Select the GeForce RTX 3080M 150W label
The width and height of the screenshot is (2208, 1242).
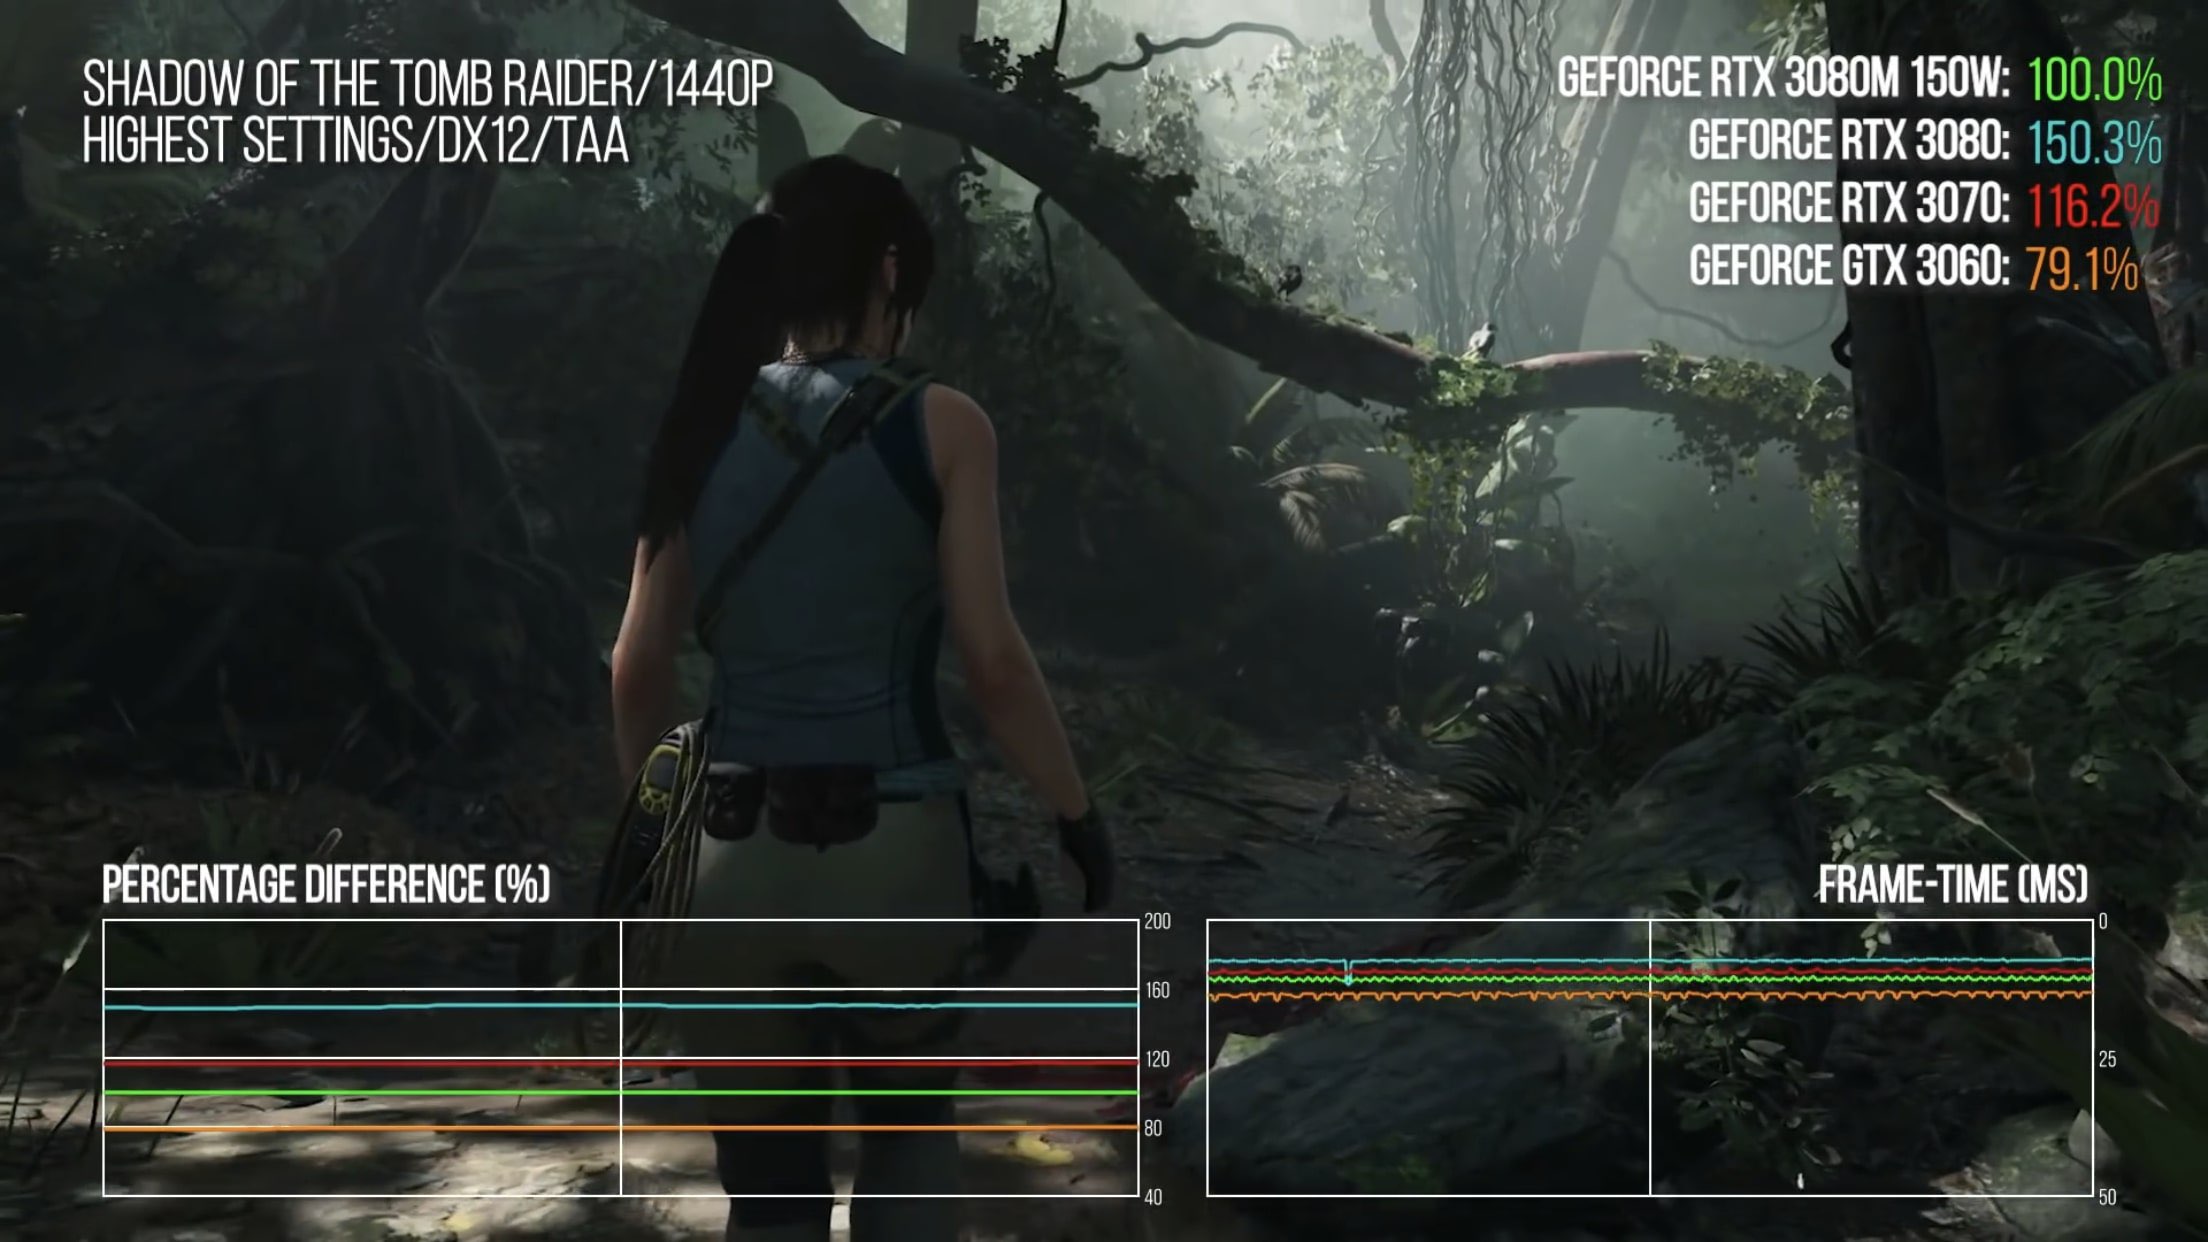click(x=1782, y=79)
